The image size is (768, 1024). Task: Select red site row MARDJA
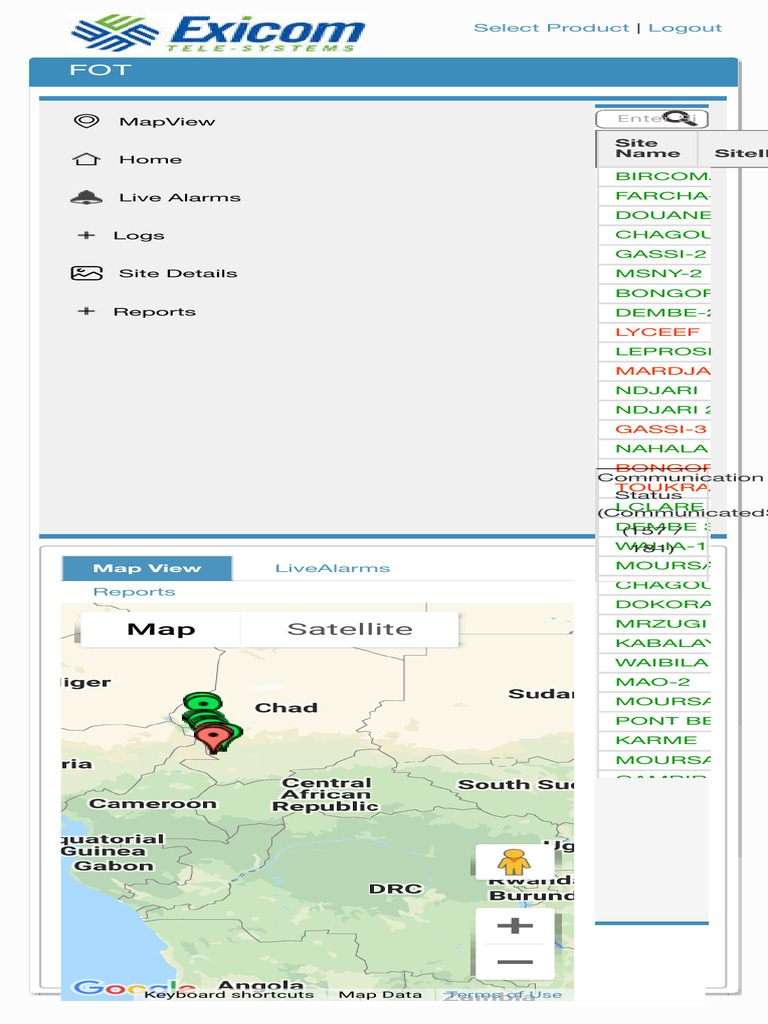pyautogui.click(x=654, y=371)
